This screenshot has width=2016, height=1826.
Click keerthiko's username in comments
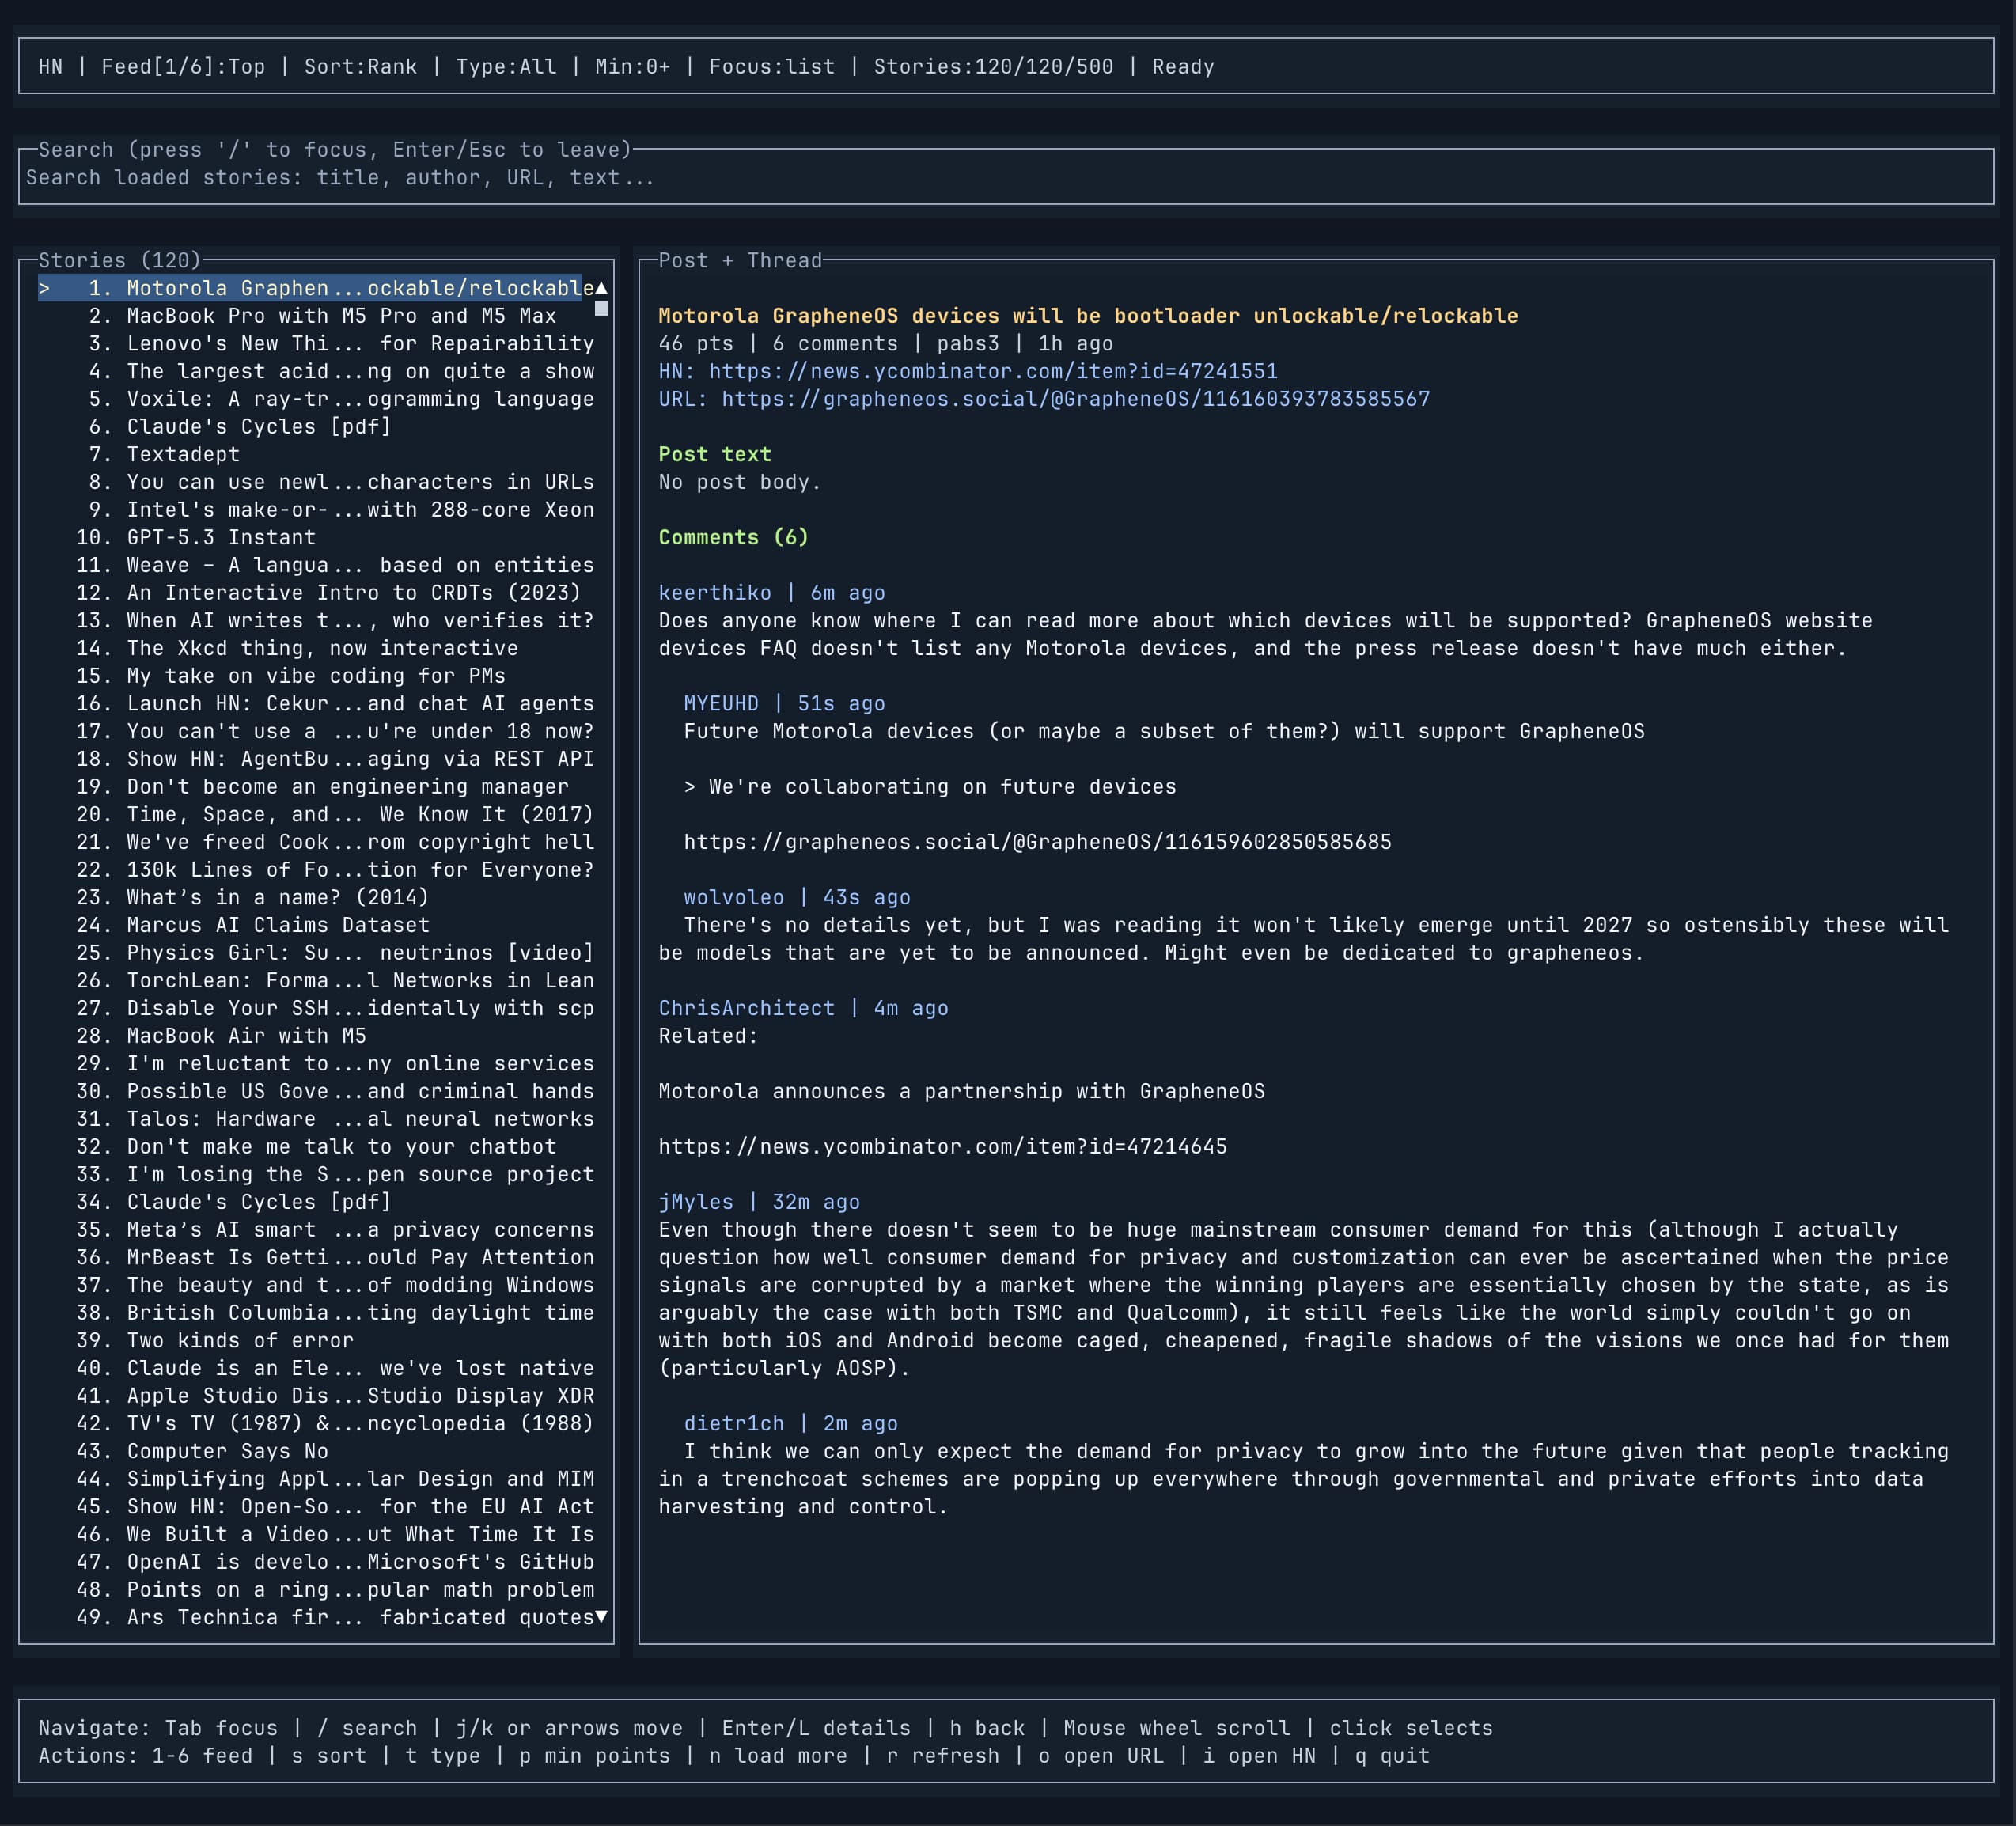[x=716, y=592]
